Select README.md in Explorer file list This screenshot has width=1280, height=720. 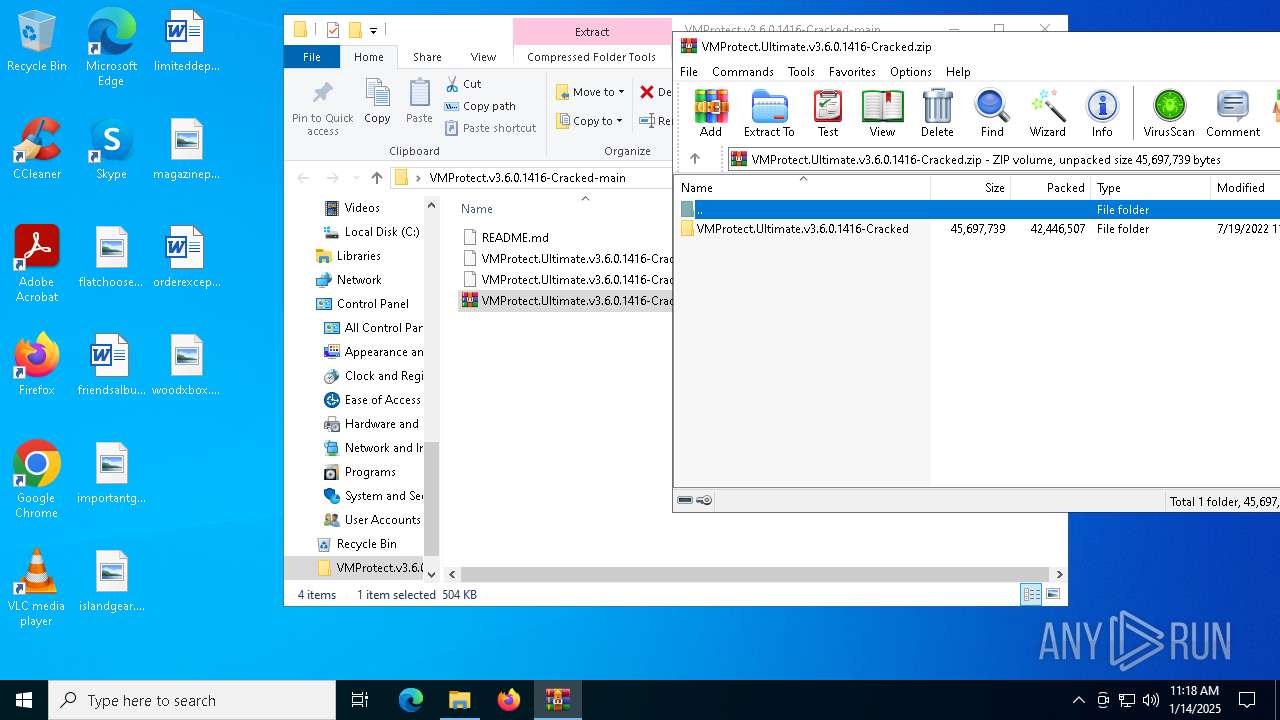pos(515,238)
